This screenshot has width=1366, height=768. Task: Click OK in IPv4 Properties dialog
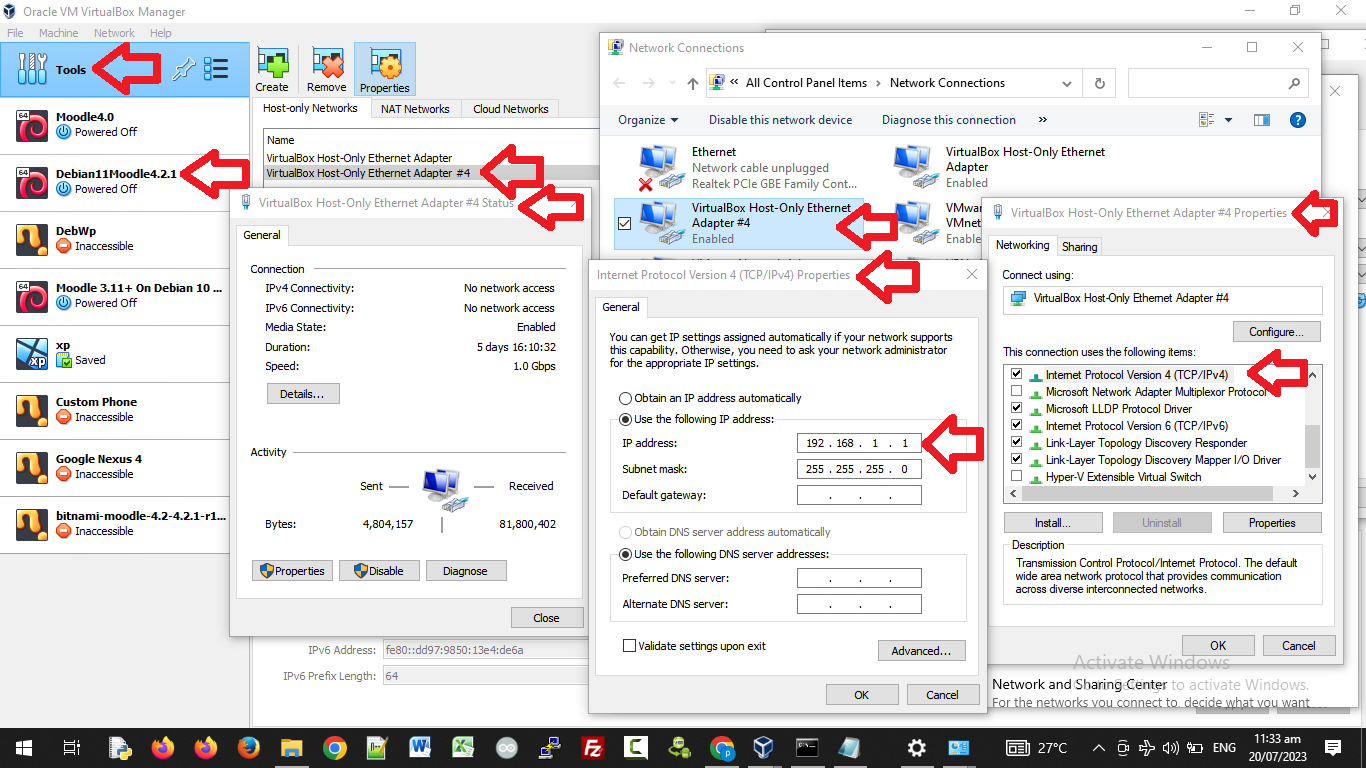click(861, 695)
